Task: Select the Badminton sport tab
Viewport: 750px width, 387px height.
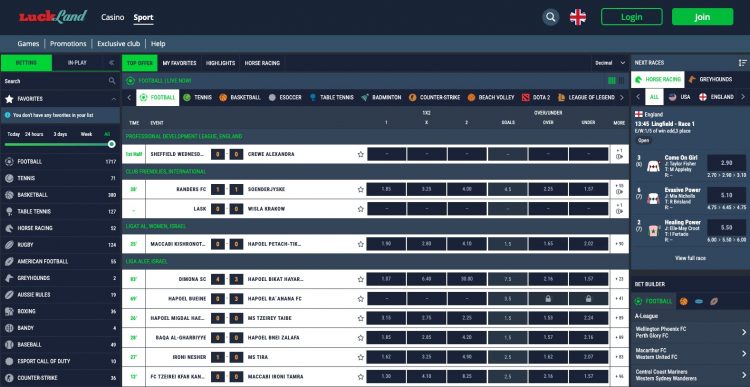Action: (x=381, y=97)
